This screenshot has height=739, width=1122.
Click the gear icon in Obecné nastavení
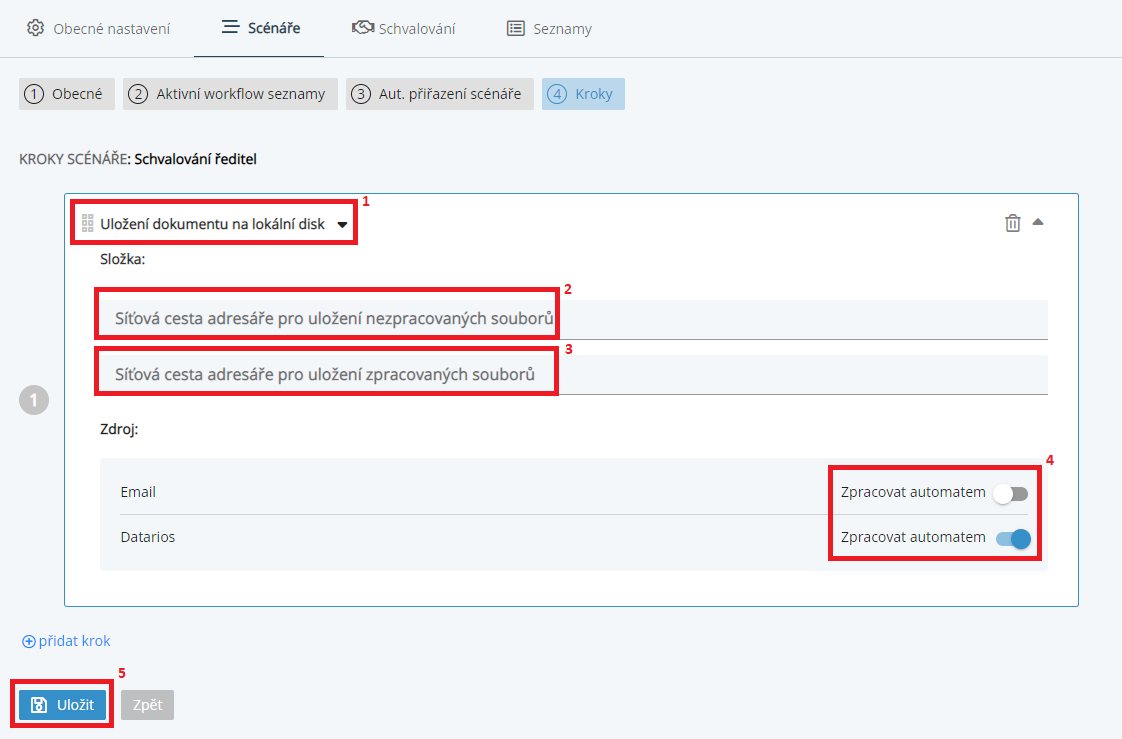pos(35,28)
